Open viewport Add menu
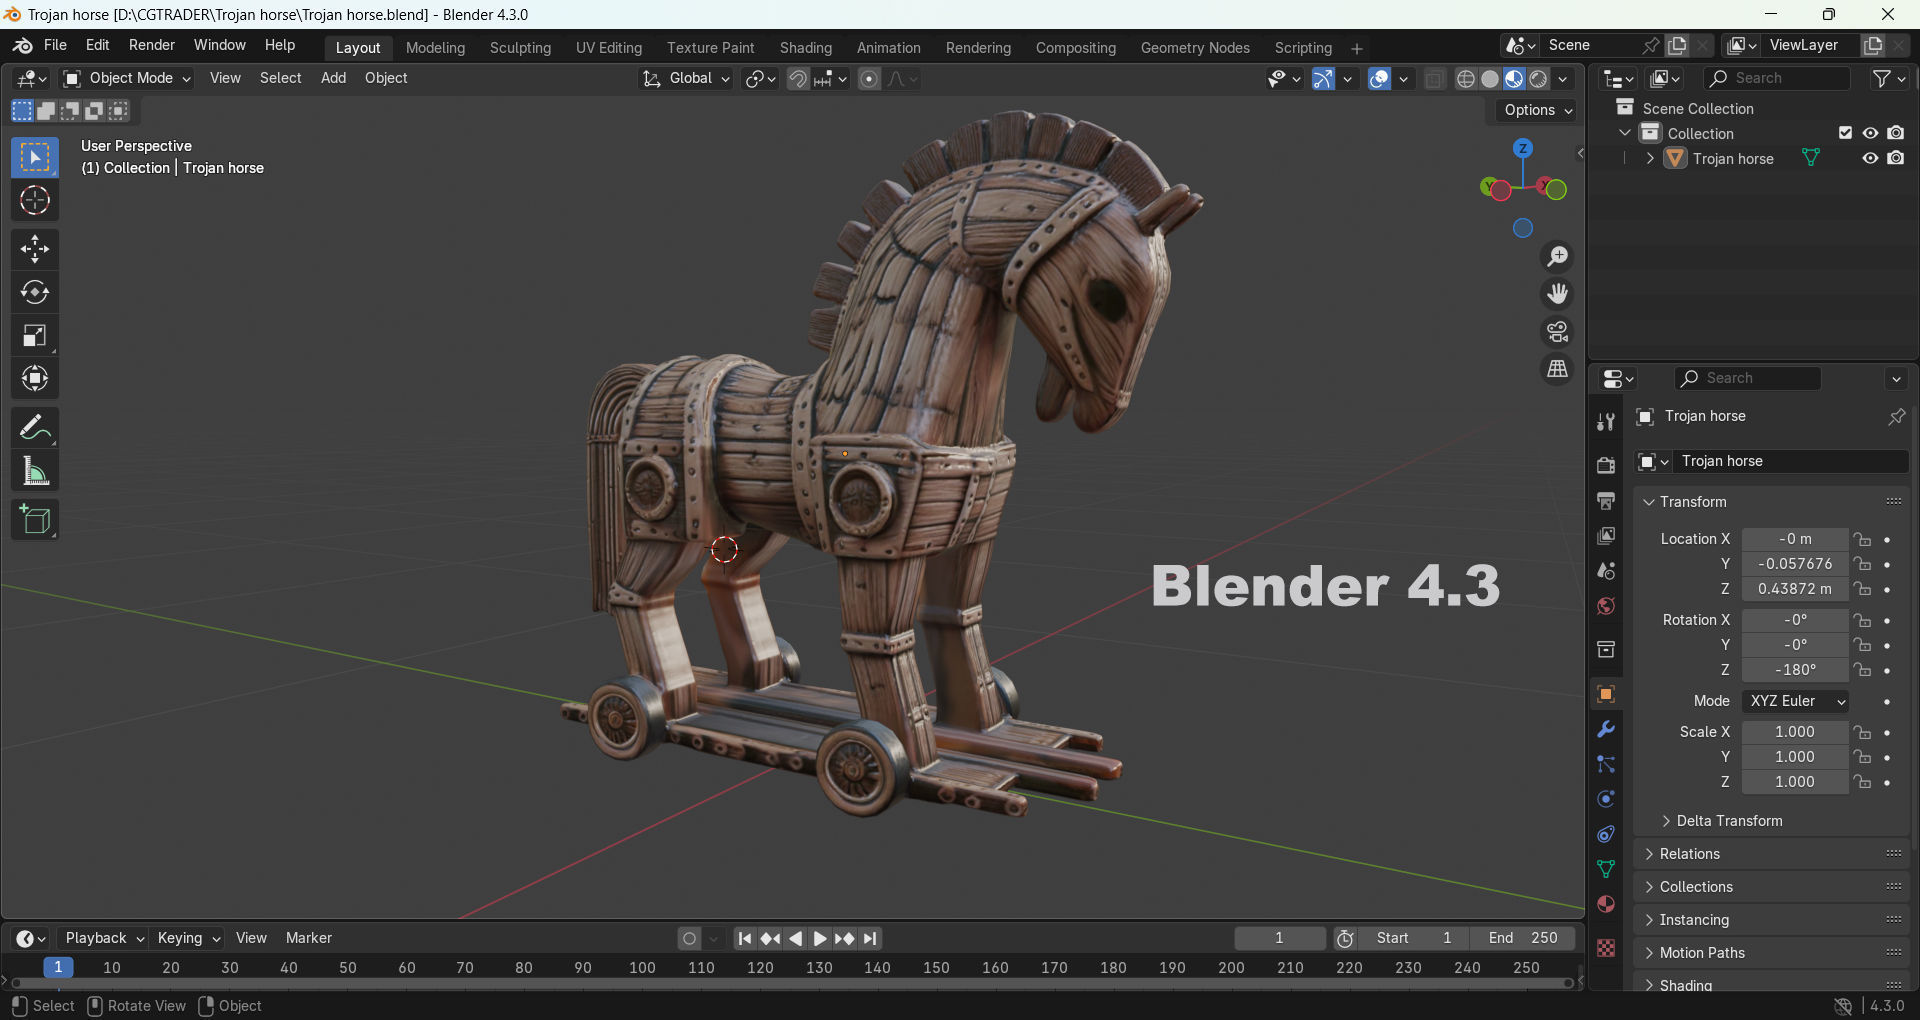Viewport: 1920px width, 1020px height. pyautogui.click(x=333, y=78)
